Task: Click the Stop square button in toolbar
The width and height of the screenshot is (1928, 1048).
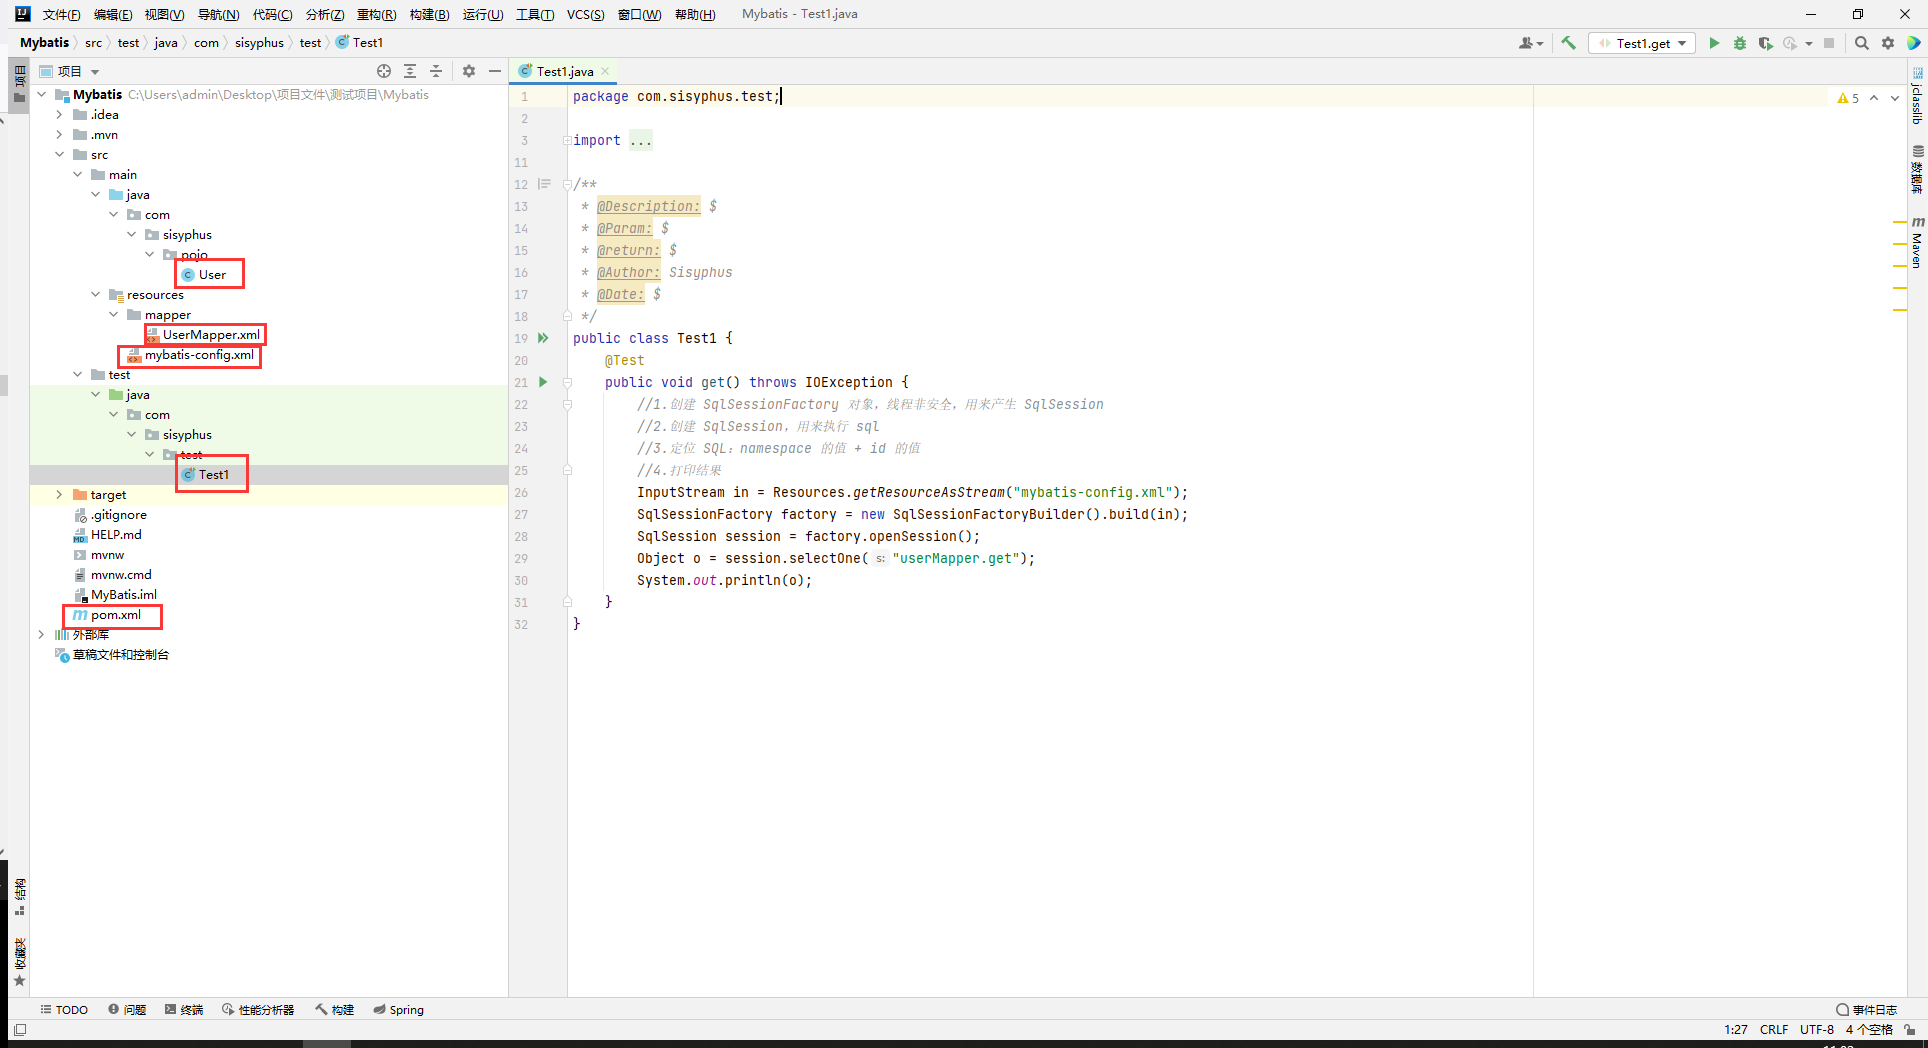Action: click(1829, 43)
